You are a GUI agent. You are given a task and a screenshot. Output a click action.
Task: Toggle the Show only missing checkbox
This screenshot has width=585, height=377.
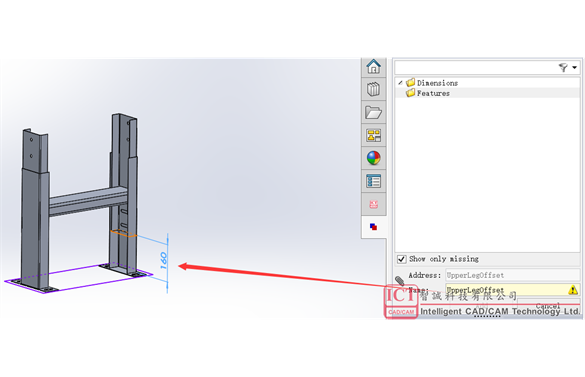[x=401, y=259]
